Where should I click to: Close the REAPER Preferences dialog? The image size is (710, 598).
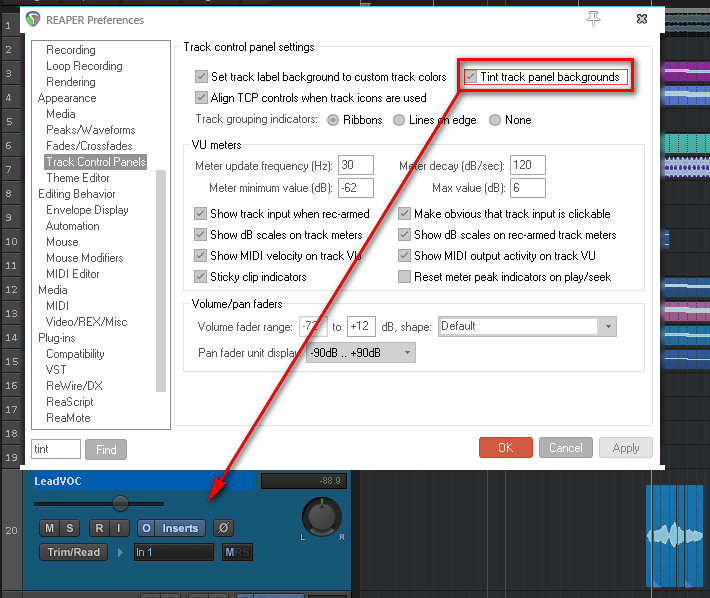pyautogui.click(x=642, y=19)
